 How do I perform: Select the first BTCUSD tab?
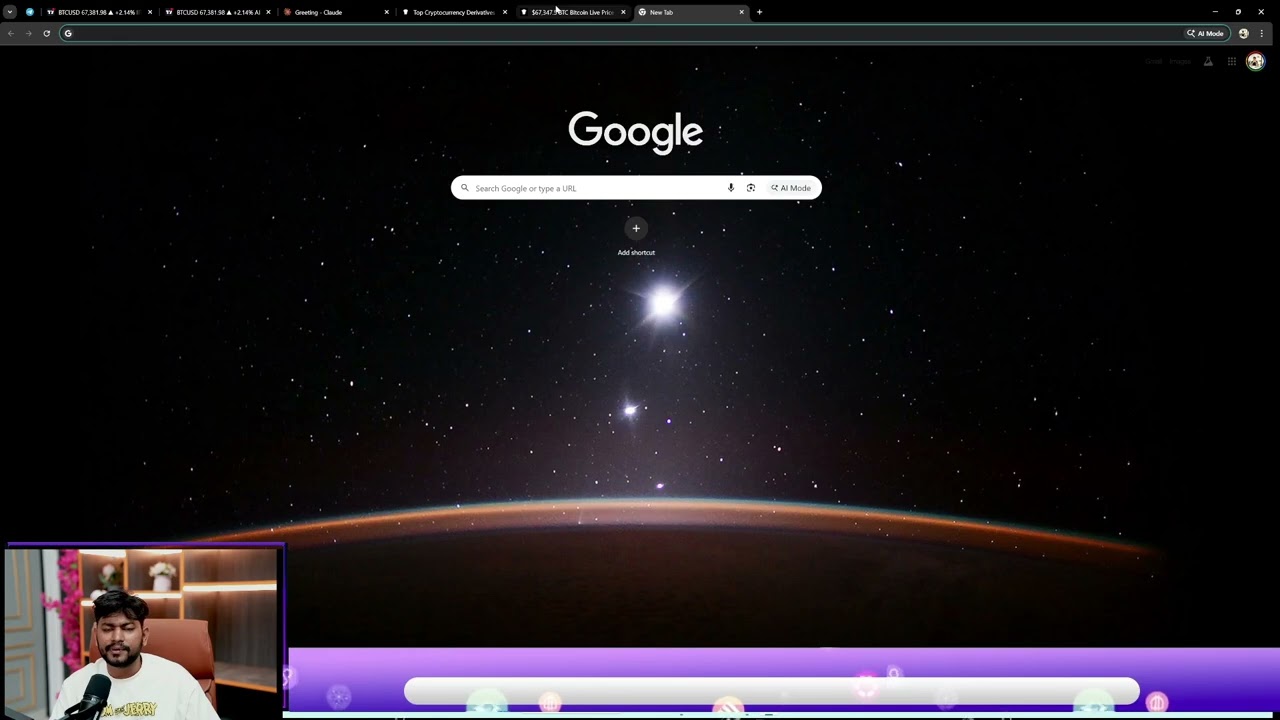pos(95,12)
